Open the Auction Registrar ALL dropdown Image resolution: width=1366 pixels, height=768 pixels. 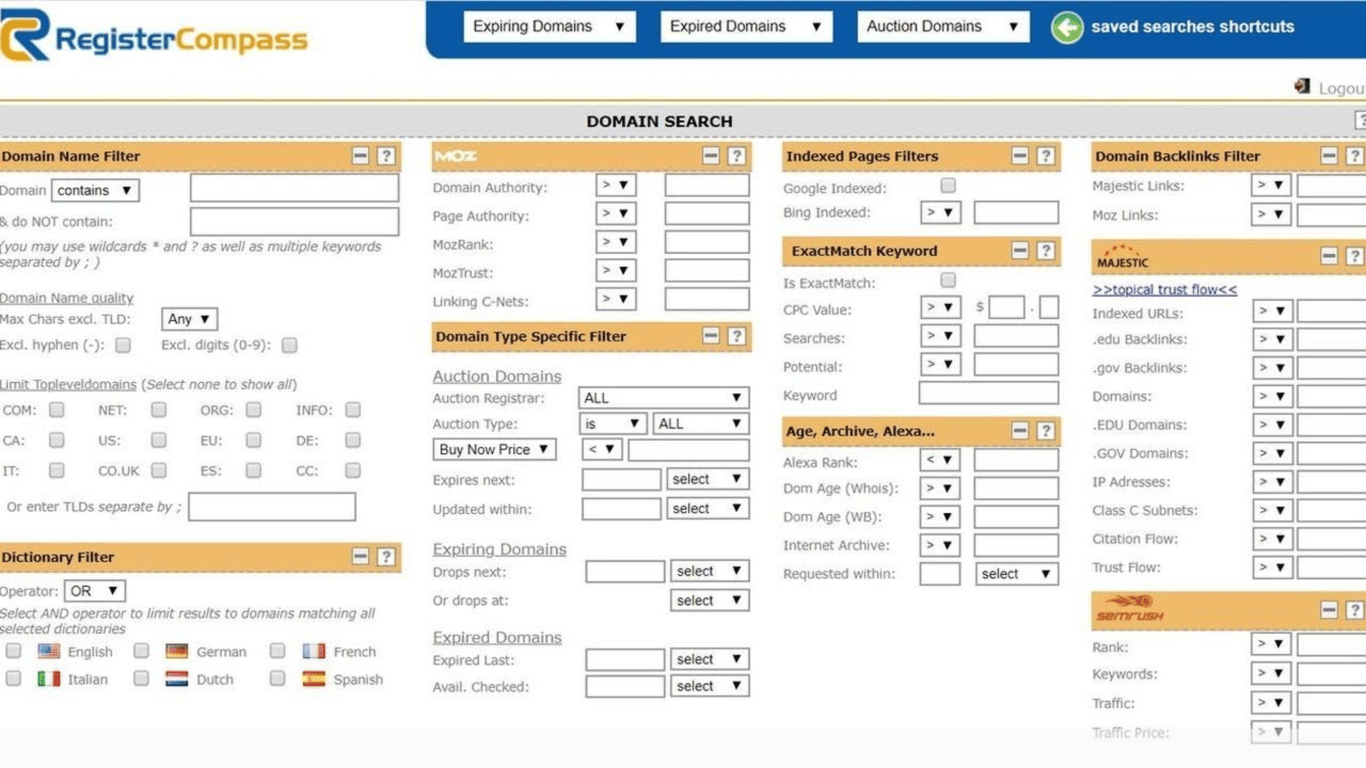(x=665, y=398)
